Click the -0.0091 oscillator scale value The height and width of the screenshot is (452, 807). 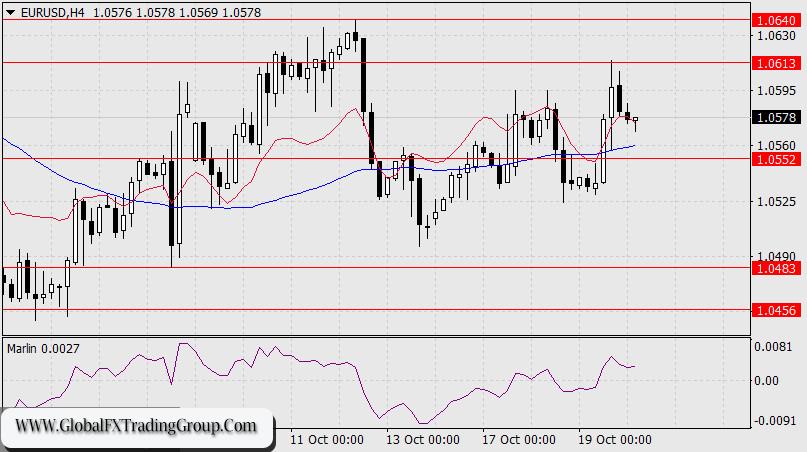coord(773,421)
